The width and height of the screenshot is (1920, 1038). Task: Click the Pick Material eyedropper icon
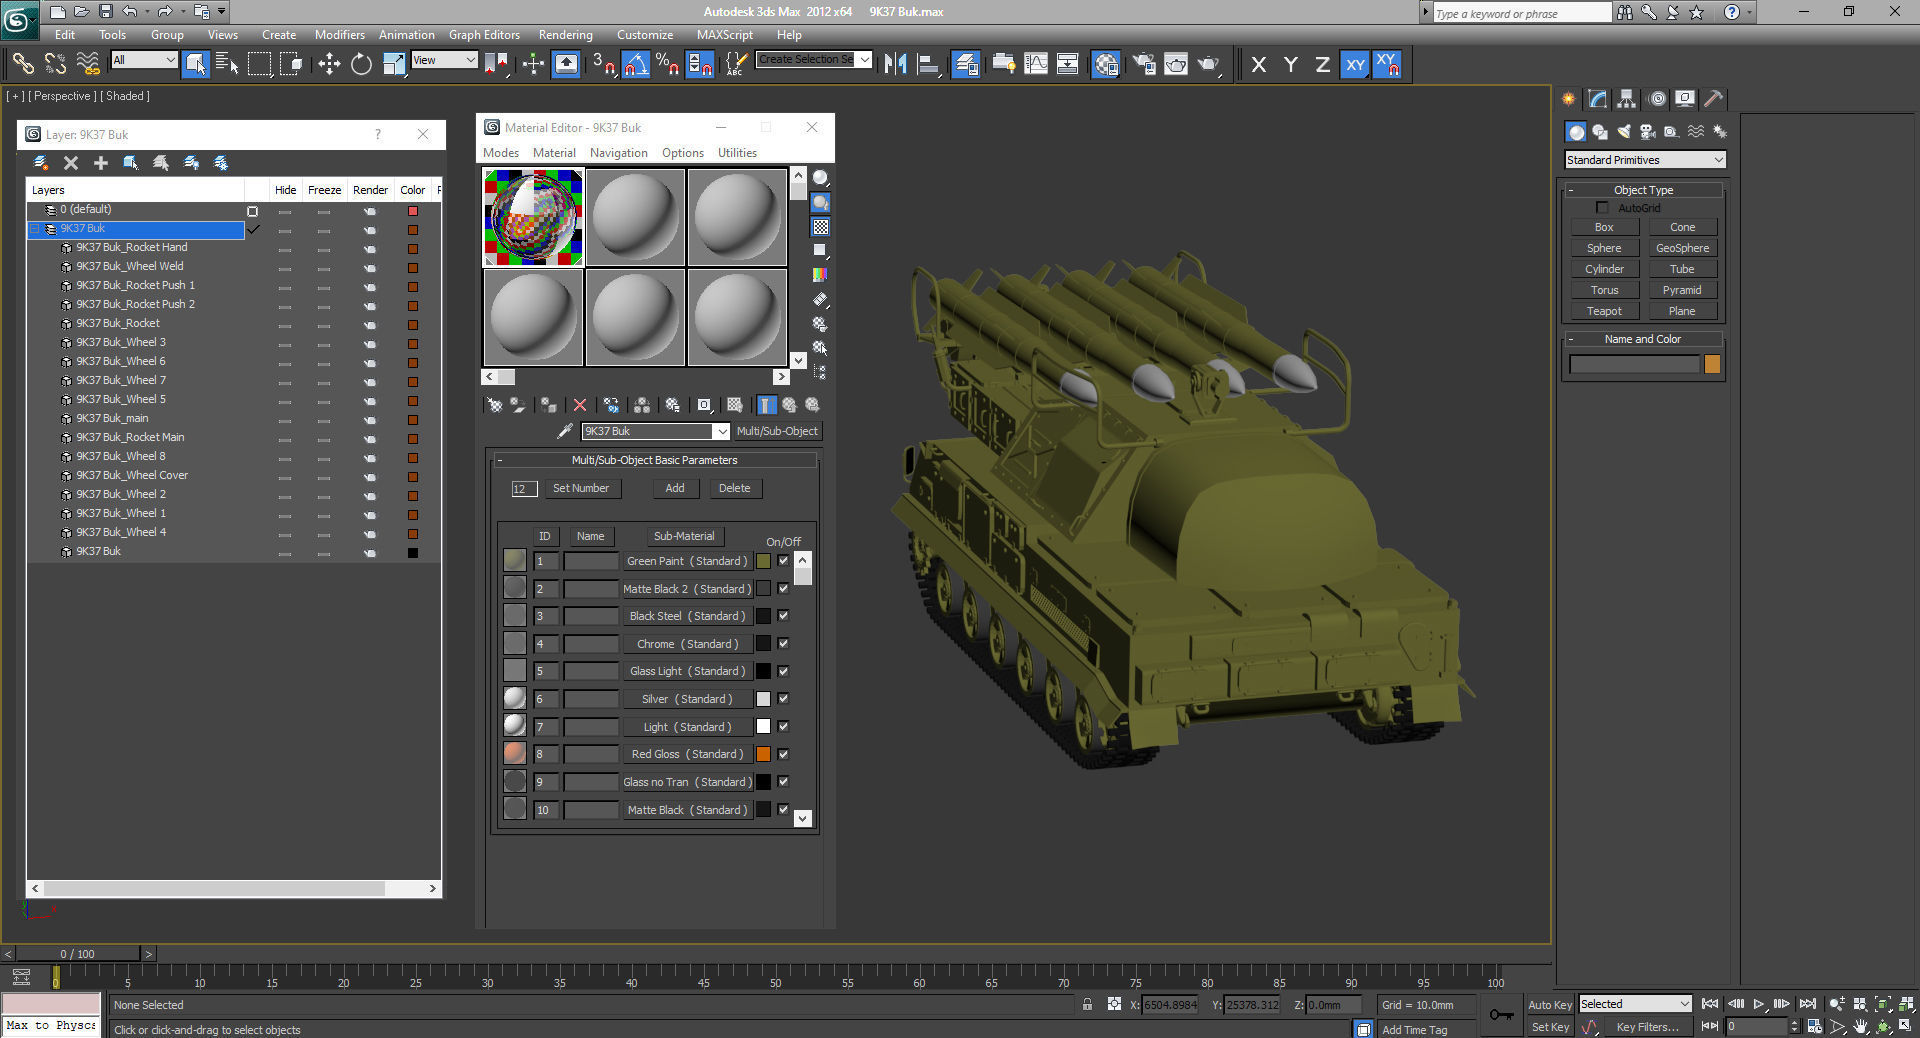[x=565, y=431]
